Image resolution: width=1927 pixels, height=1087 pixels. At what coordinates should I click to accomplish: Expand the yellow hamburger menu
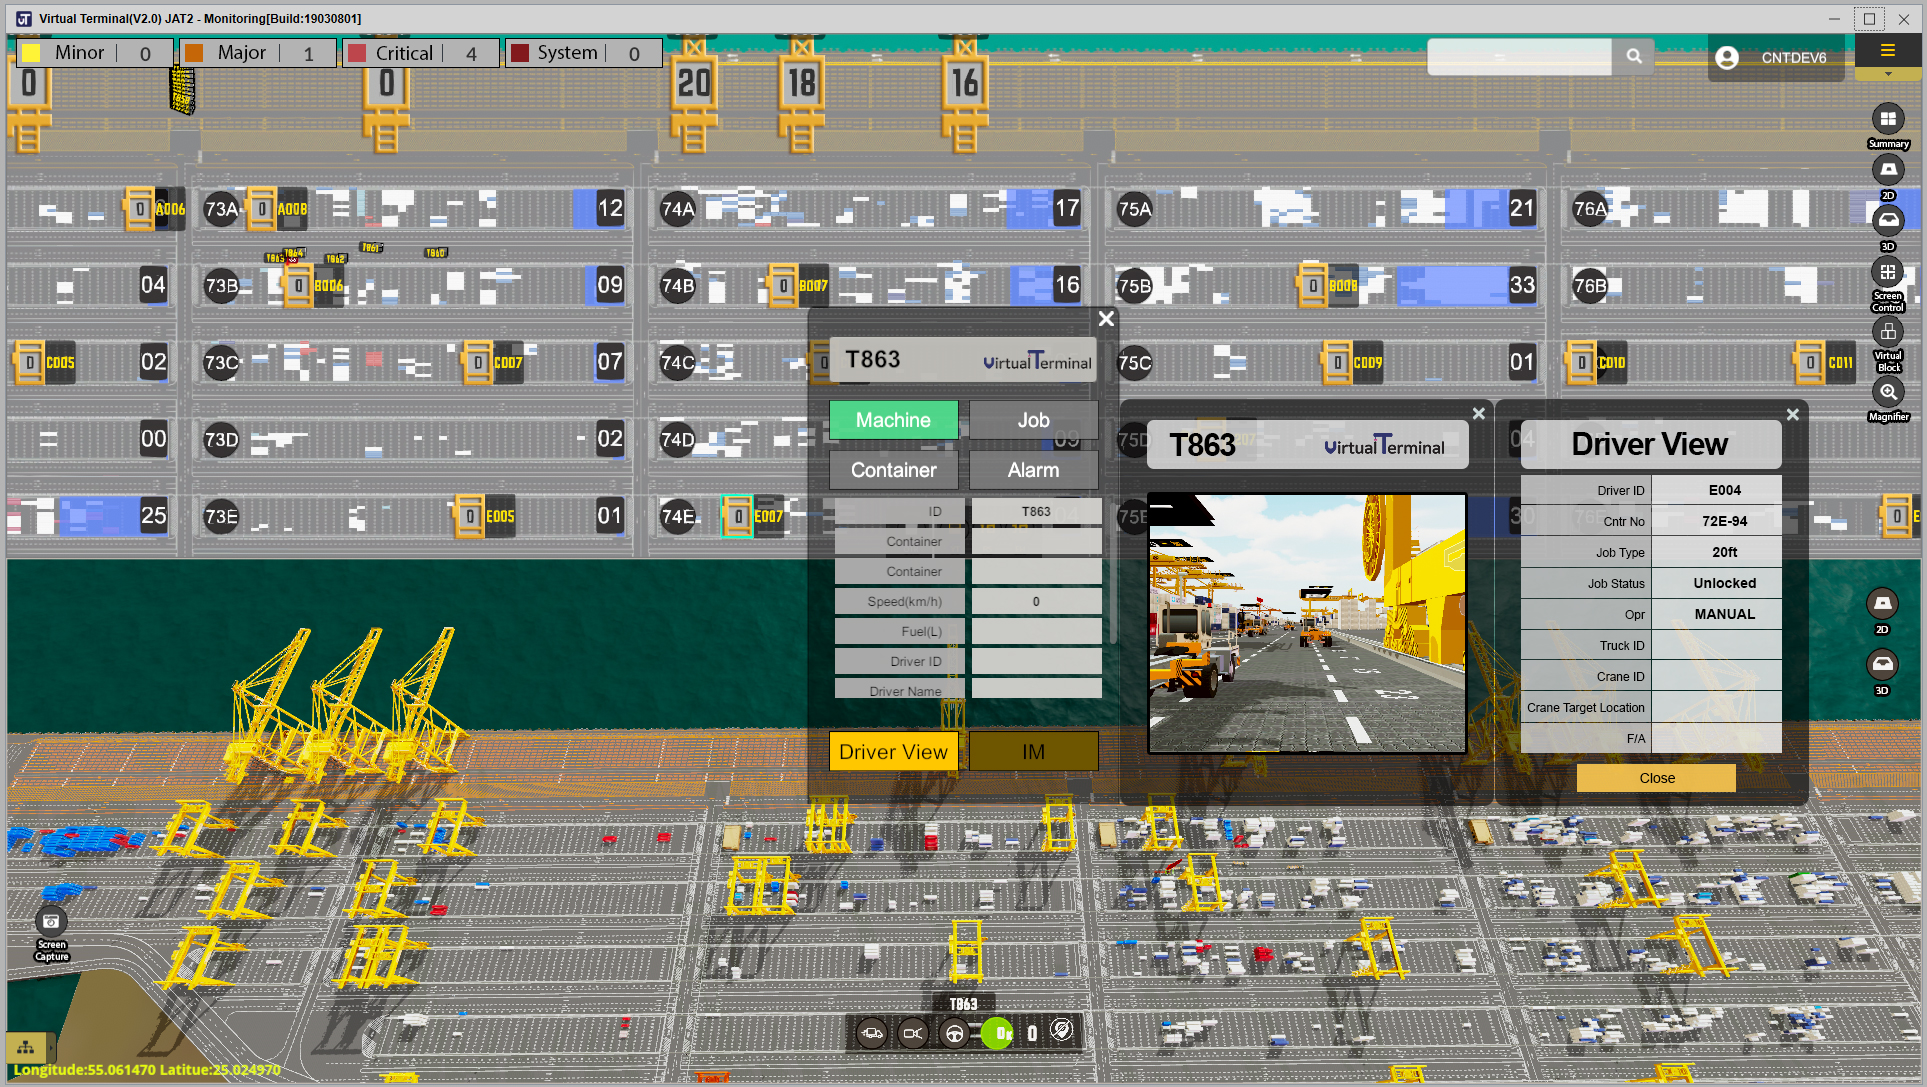coord(1887,51)
